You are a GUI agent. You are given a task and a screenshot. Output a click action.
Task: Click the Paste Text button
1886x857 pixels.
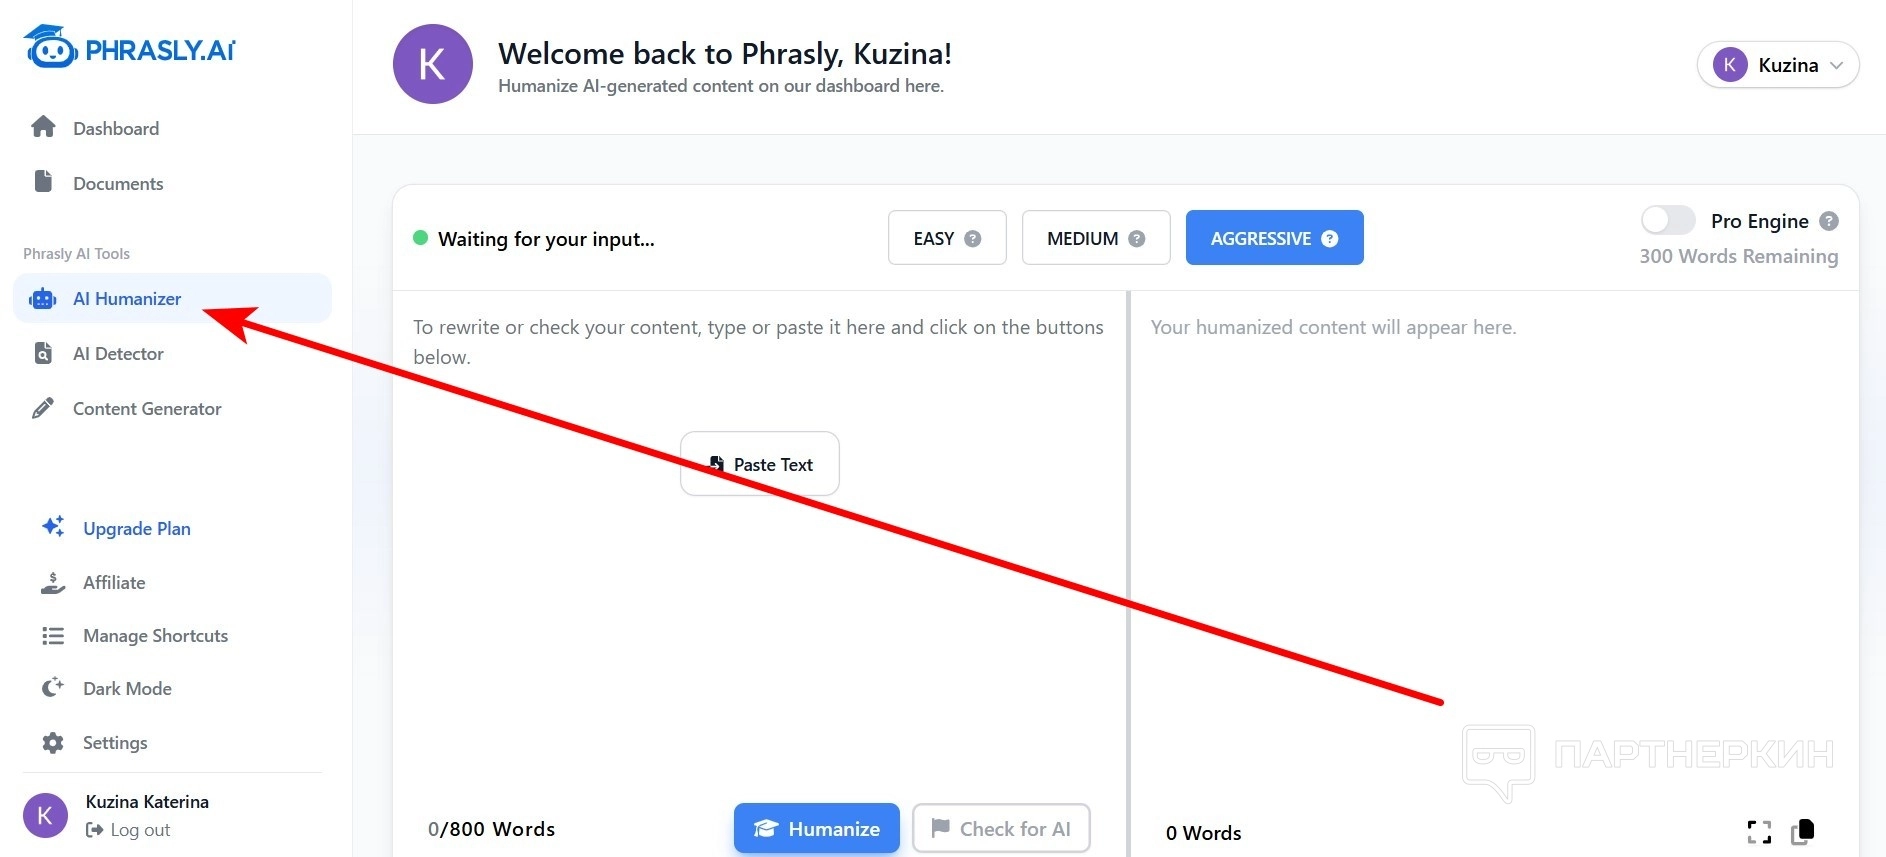click(x=760, y=464)
